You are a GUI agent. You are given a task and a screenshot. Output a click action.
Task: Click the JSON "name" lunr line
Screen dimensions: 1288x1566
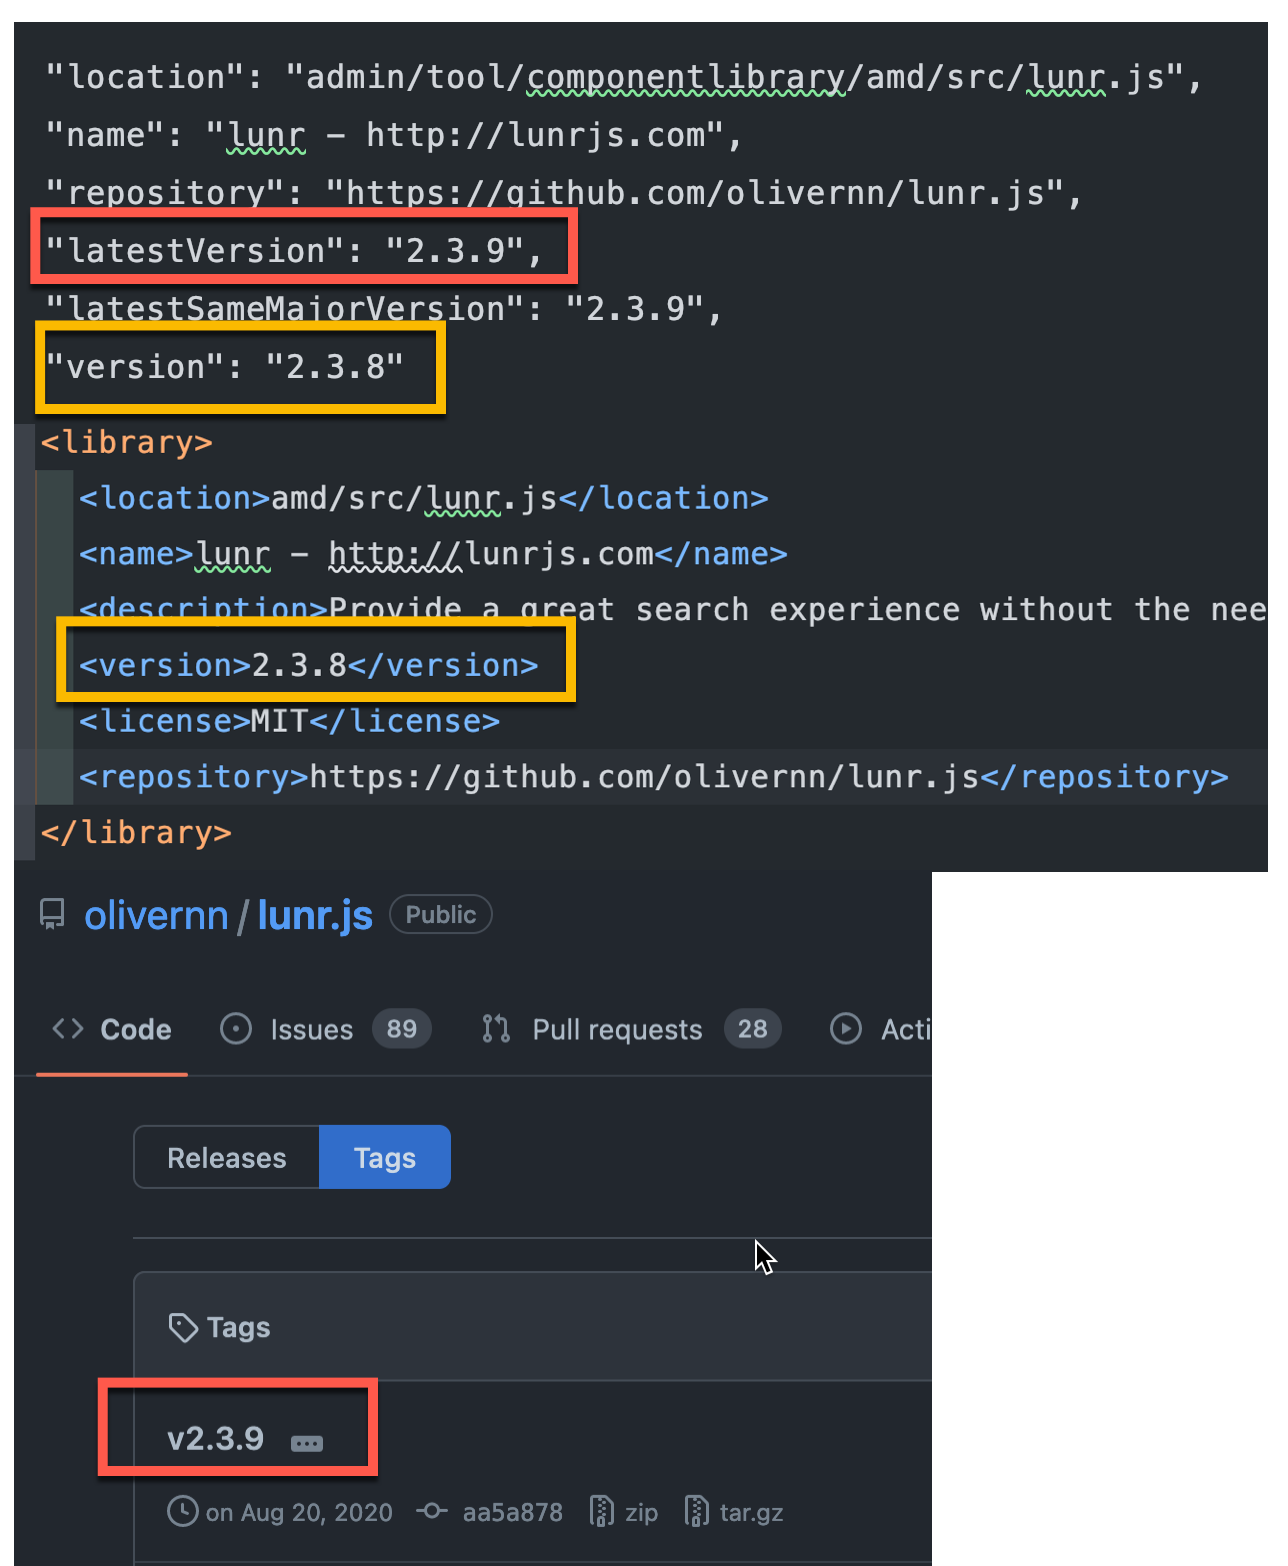(x=394, y=134)
